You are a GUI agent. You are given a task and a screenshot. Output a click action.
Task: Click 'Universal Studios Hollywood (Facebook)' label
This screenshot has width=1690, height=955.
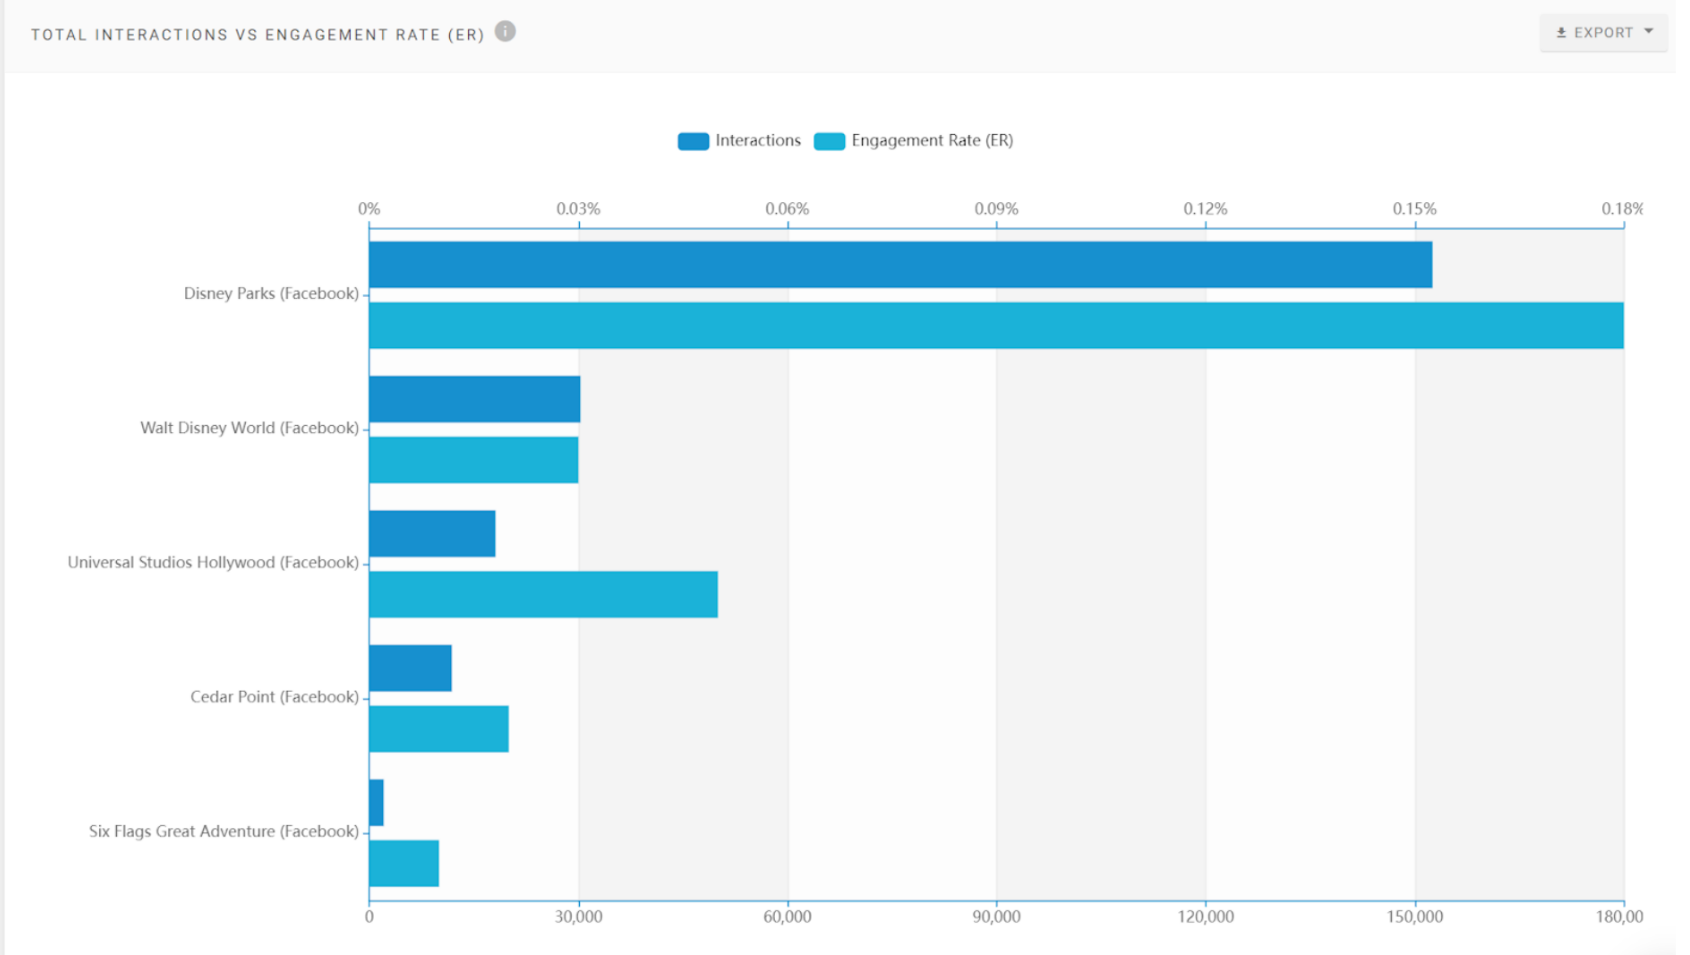coord(213,562)
